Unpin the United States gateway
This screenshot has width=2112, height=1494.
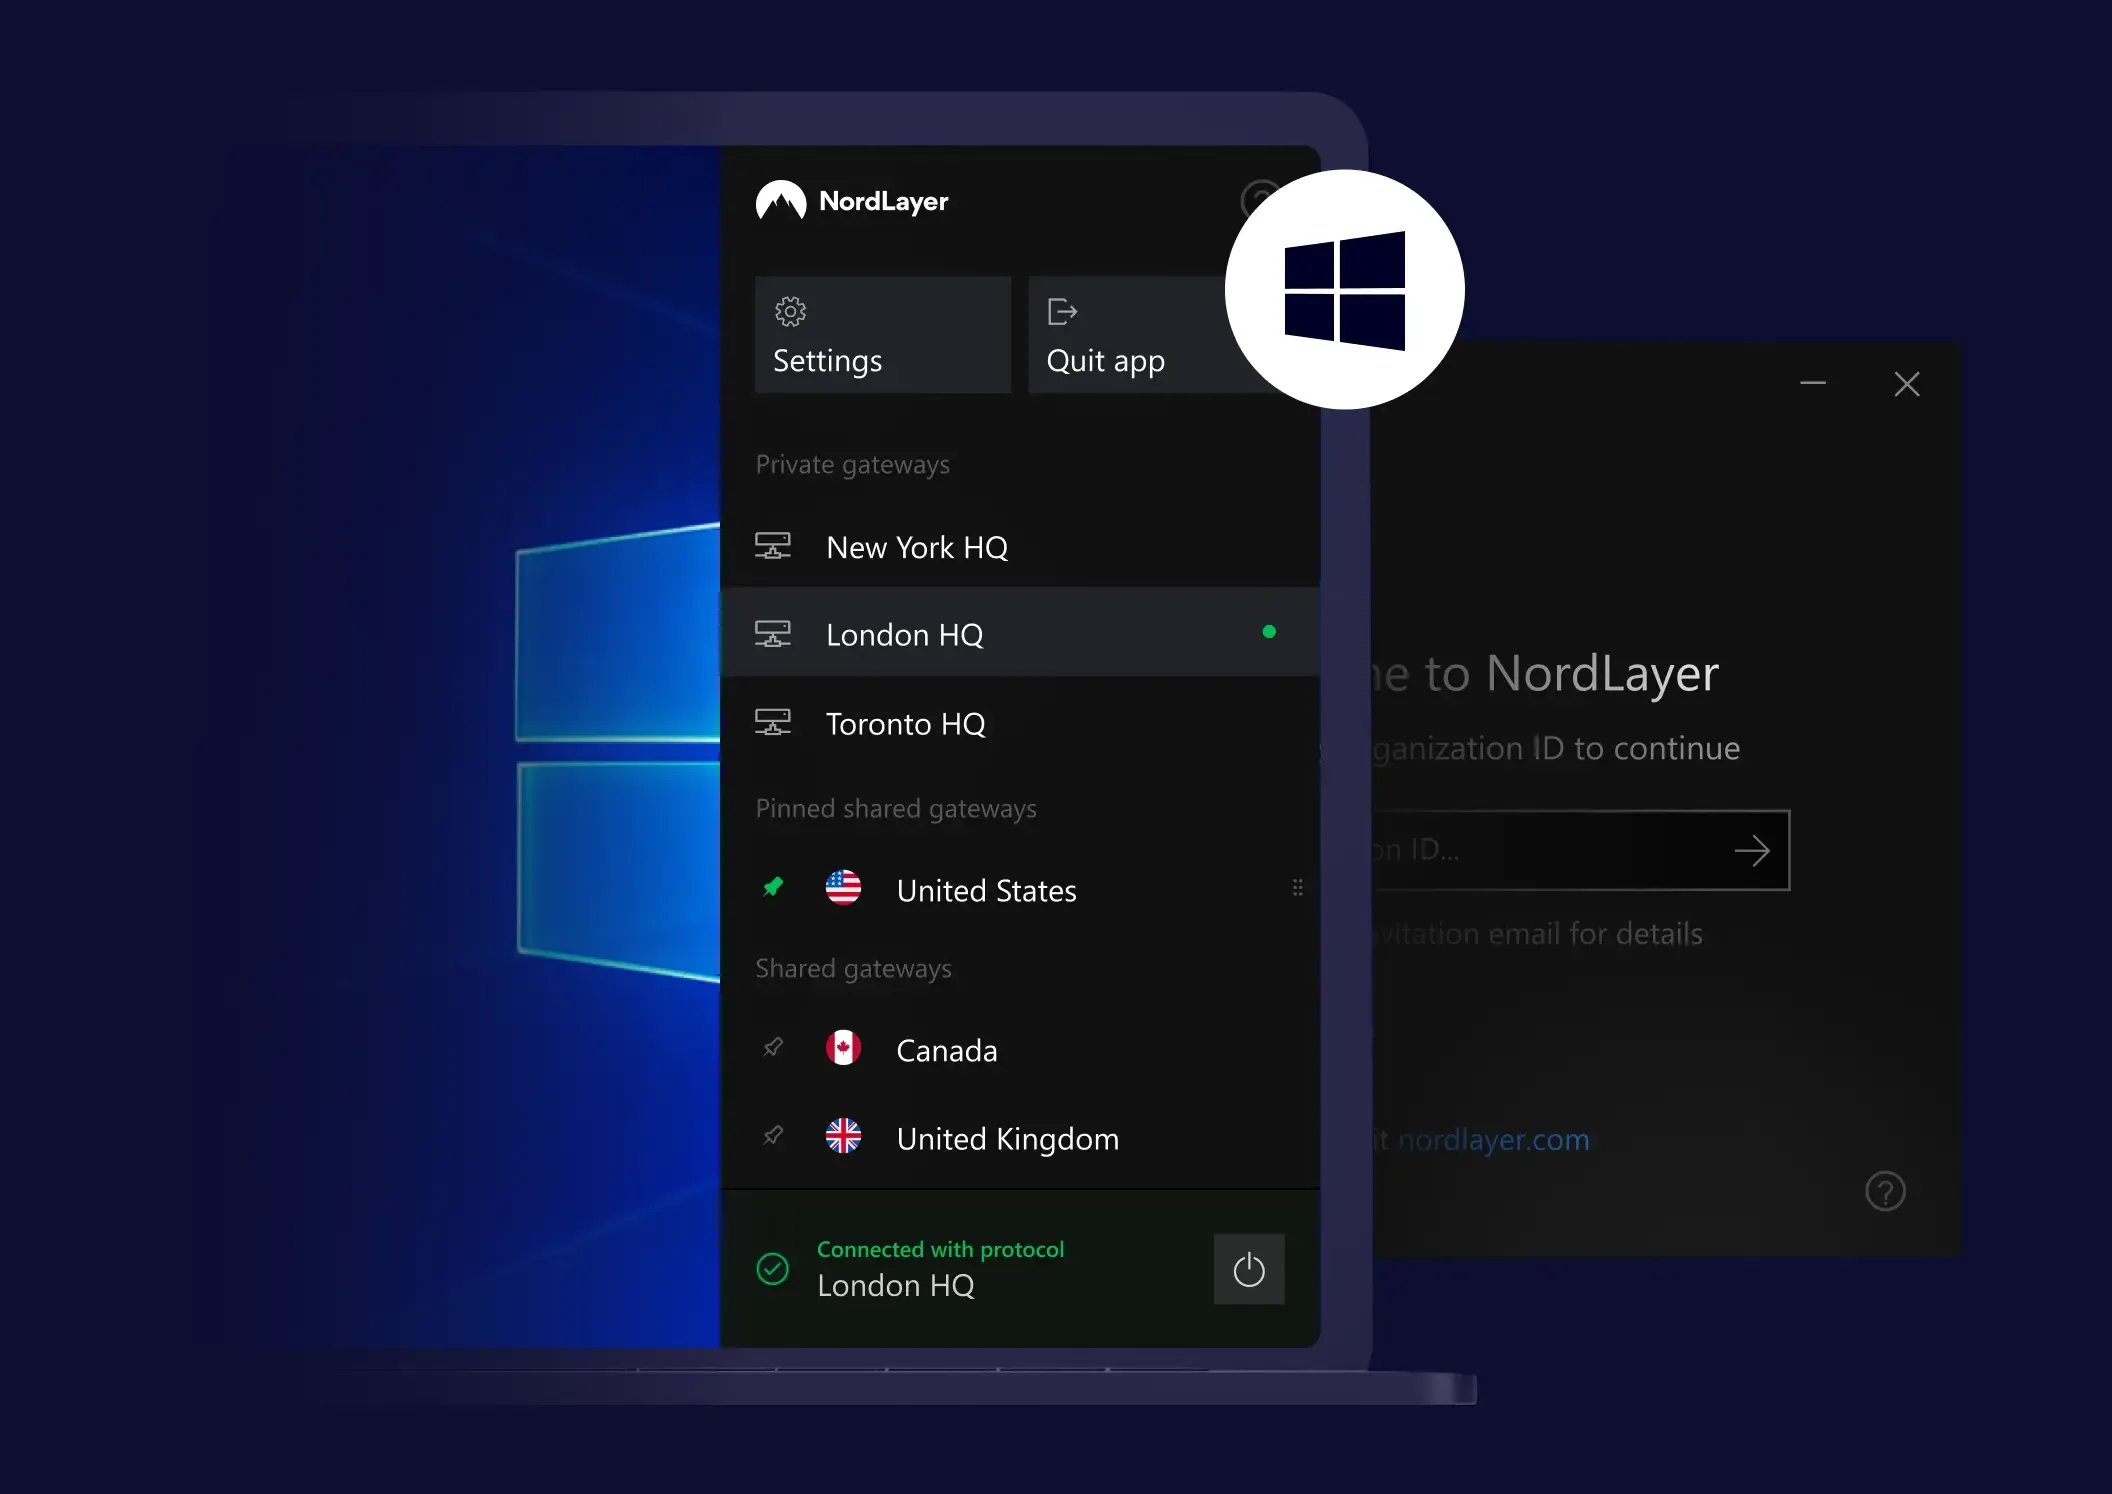click(x=773, y=887)
